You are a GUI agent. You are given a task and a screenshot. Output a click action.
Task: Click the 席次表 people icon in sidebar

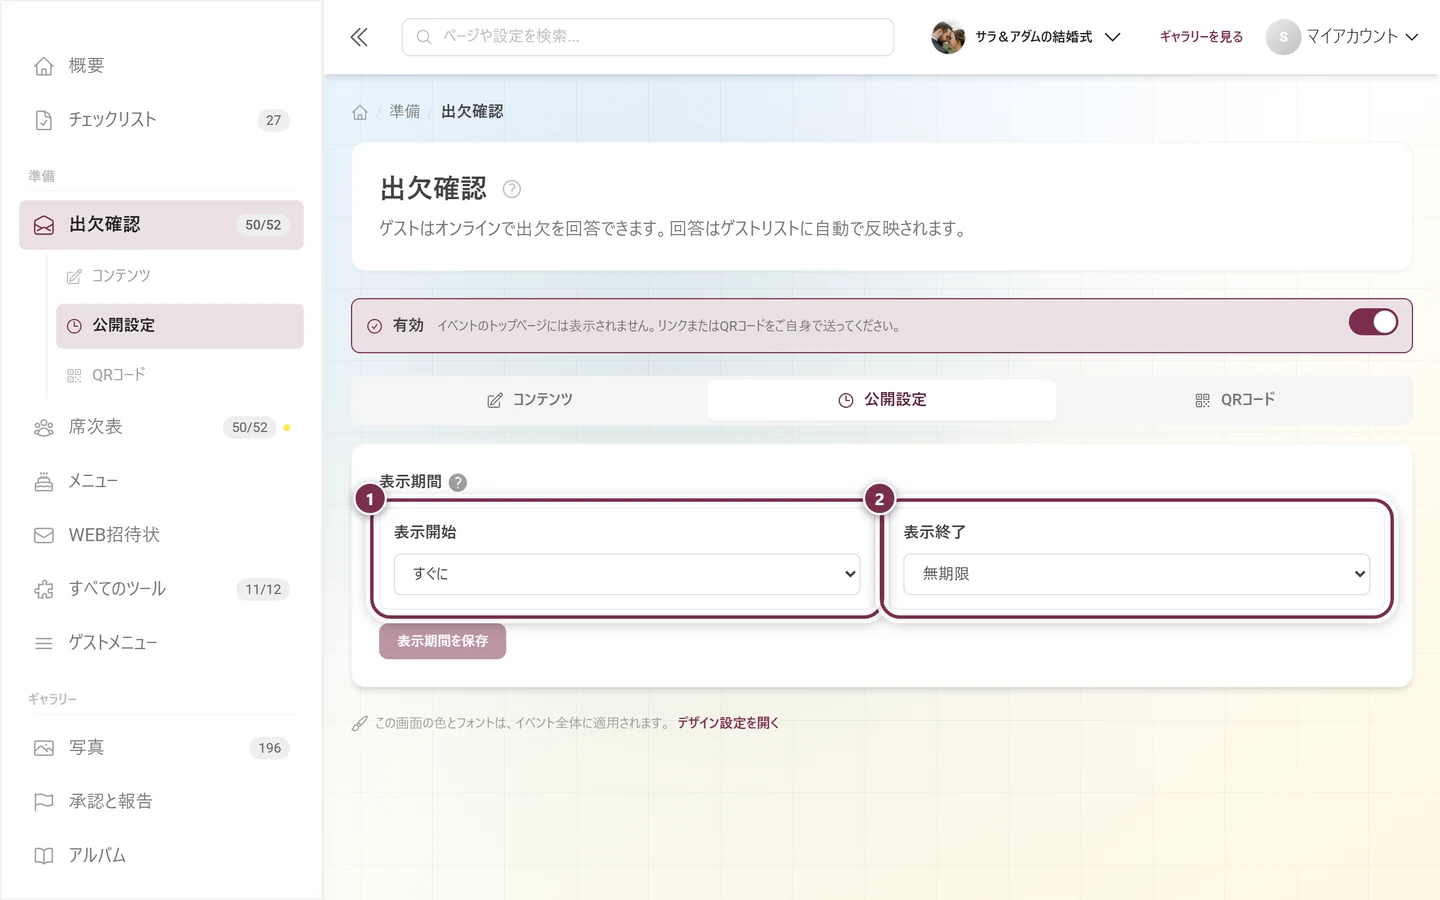[44, 427]
